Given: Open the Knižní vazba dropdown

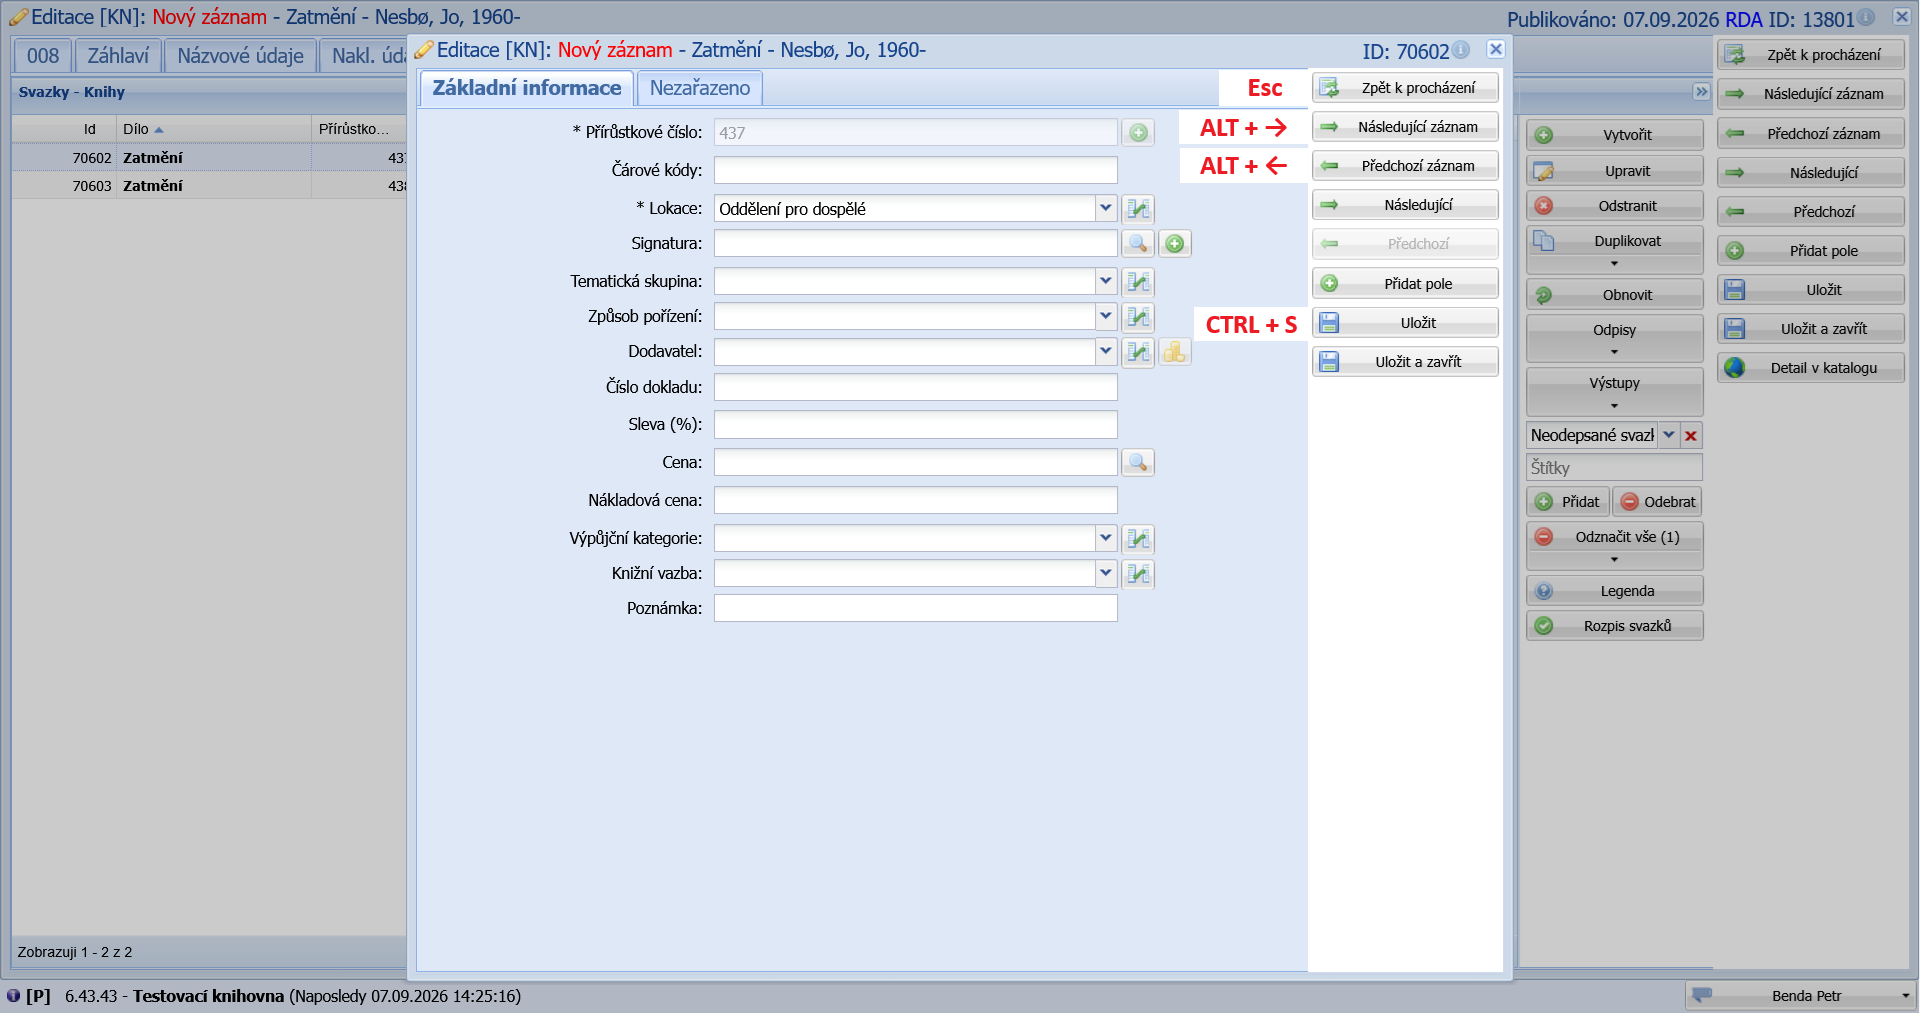Looking at the screenshot, I should 1106,573.
